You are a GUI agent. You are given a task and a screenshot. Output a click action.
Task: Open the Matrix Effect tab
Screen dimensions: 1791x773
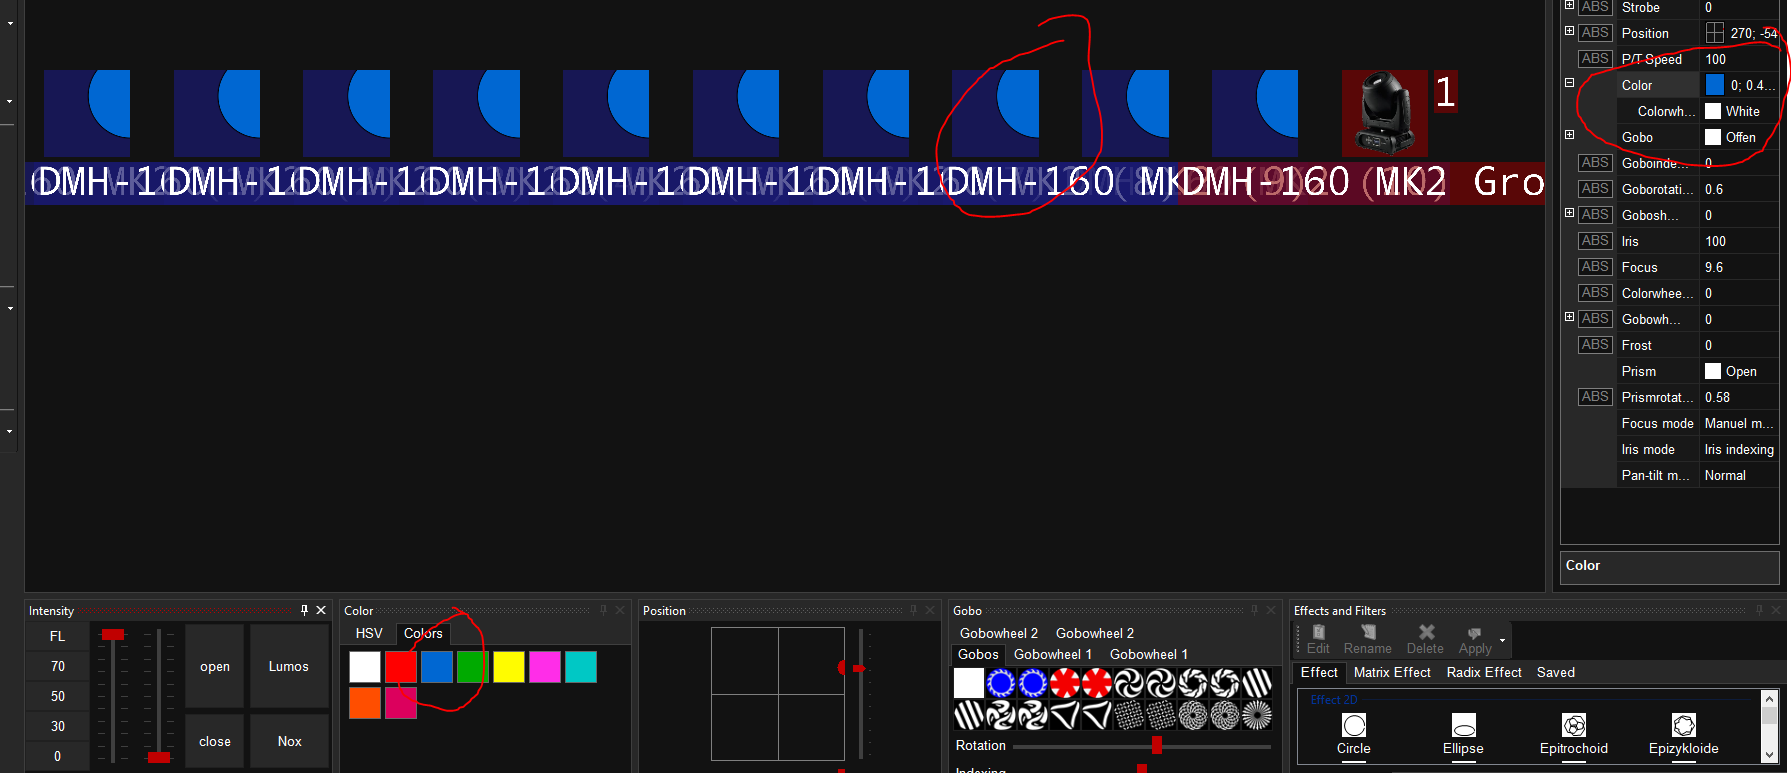pos(1391,672)
